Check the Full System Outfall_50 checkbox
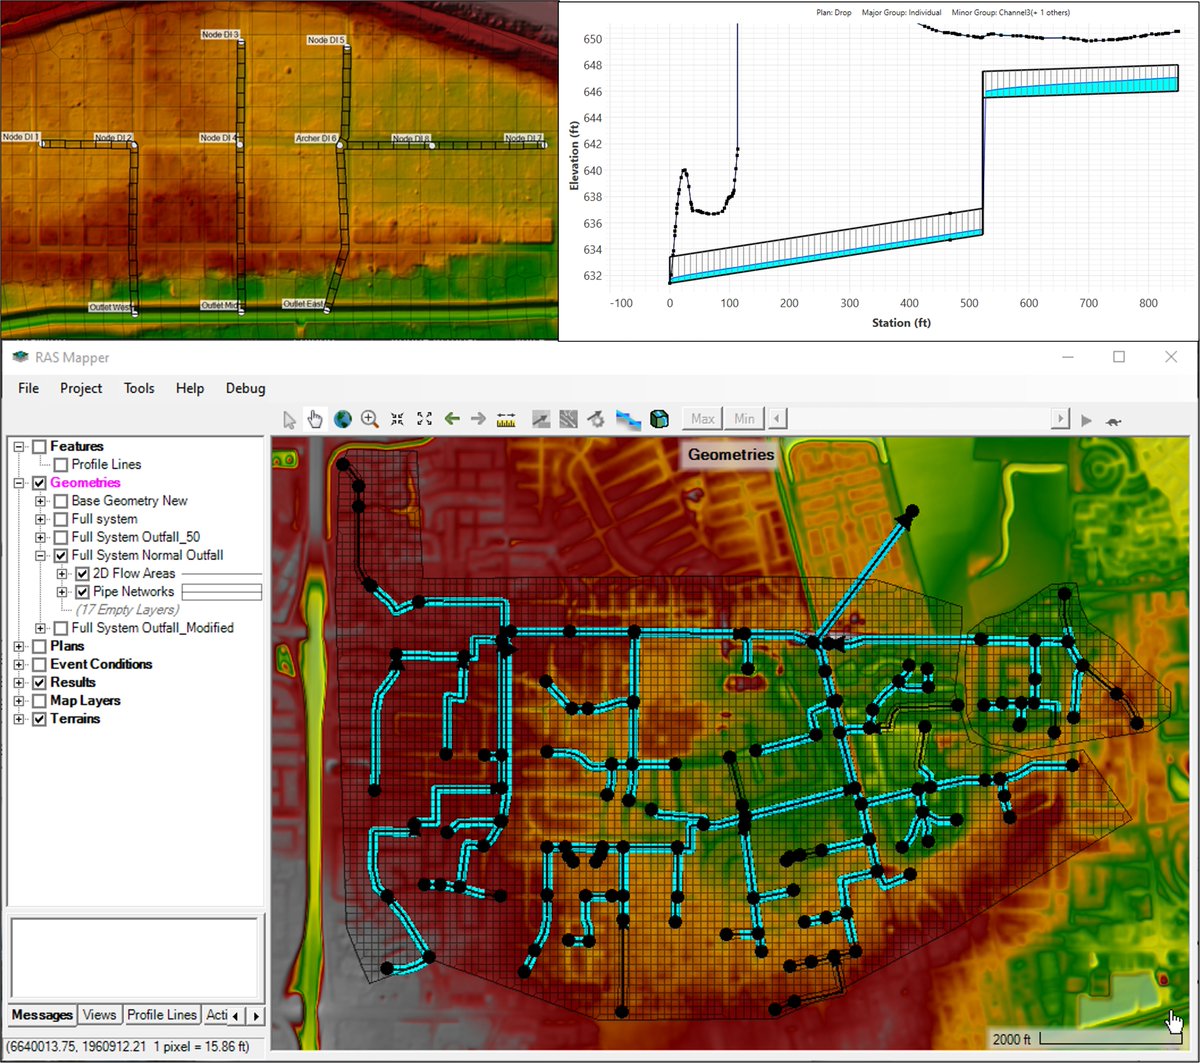1200x1063 pixels. click(61, 537)
